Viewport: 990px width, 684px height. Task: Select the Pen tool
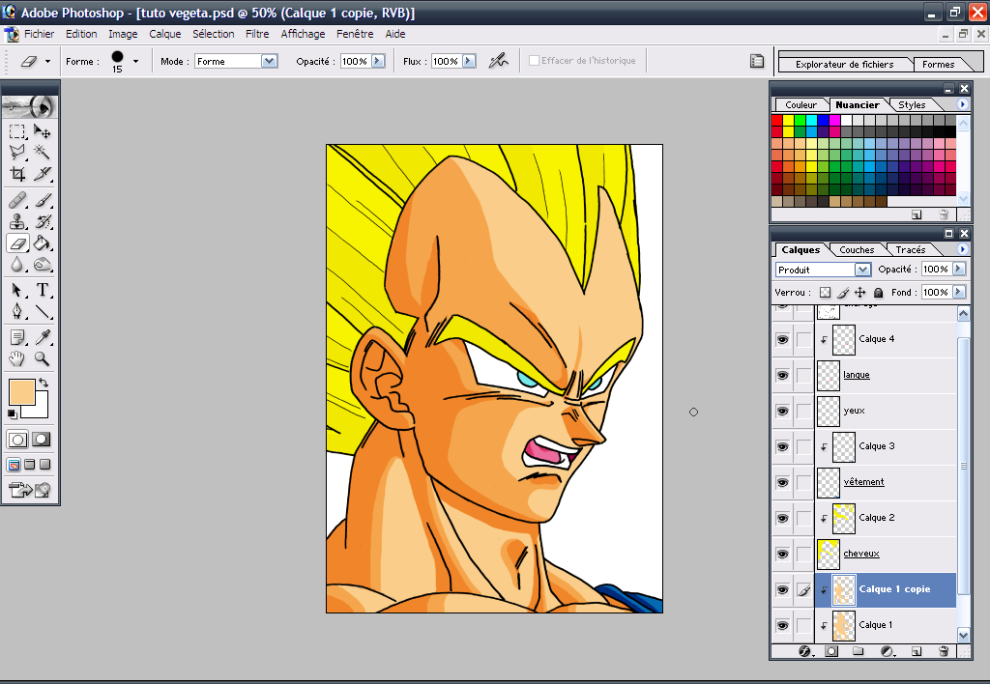[x=17, y=311]
